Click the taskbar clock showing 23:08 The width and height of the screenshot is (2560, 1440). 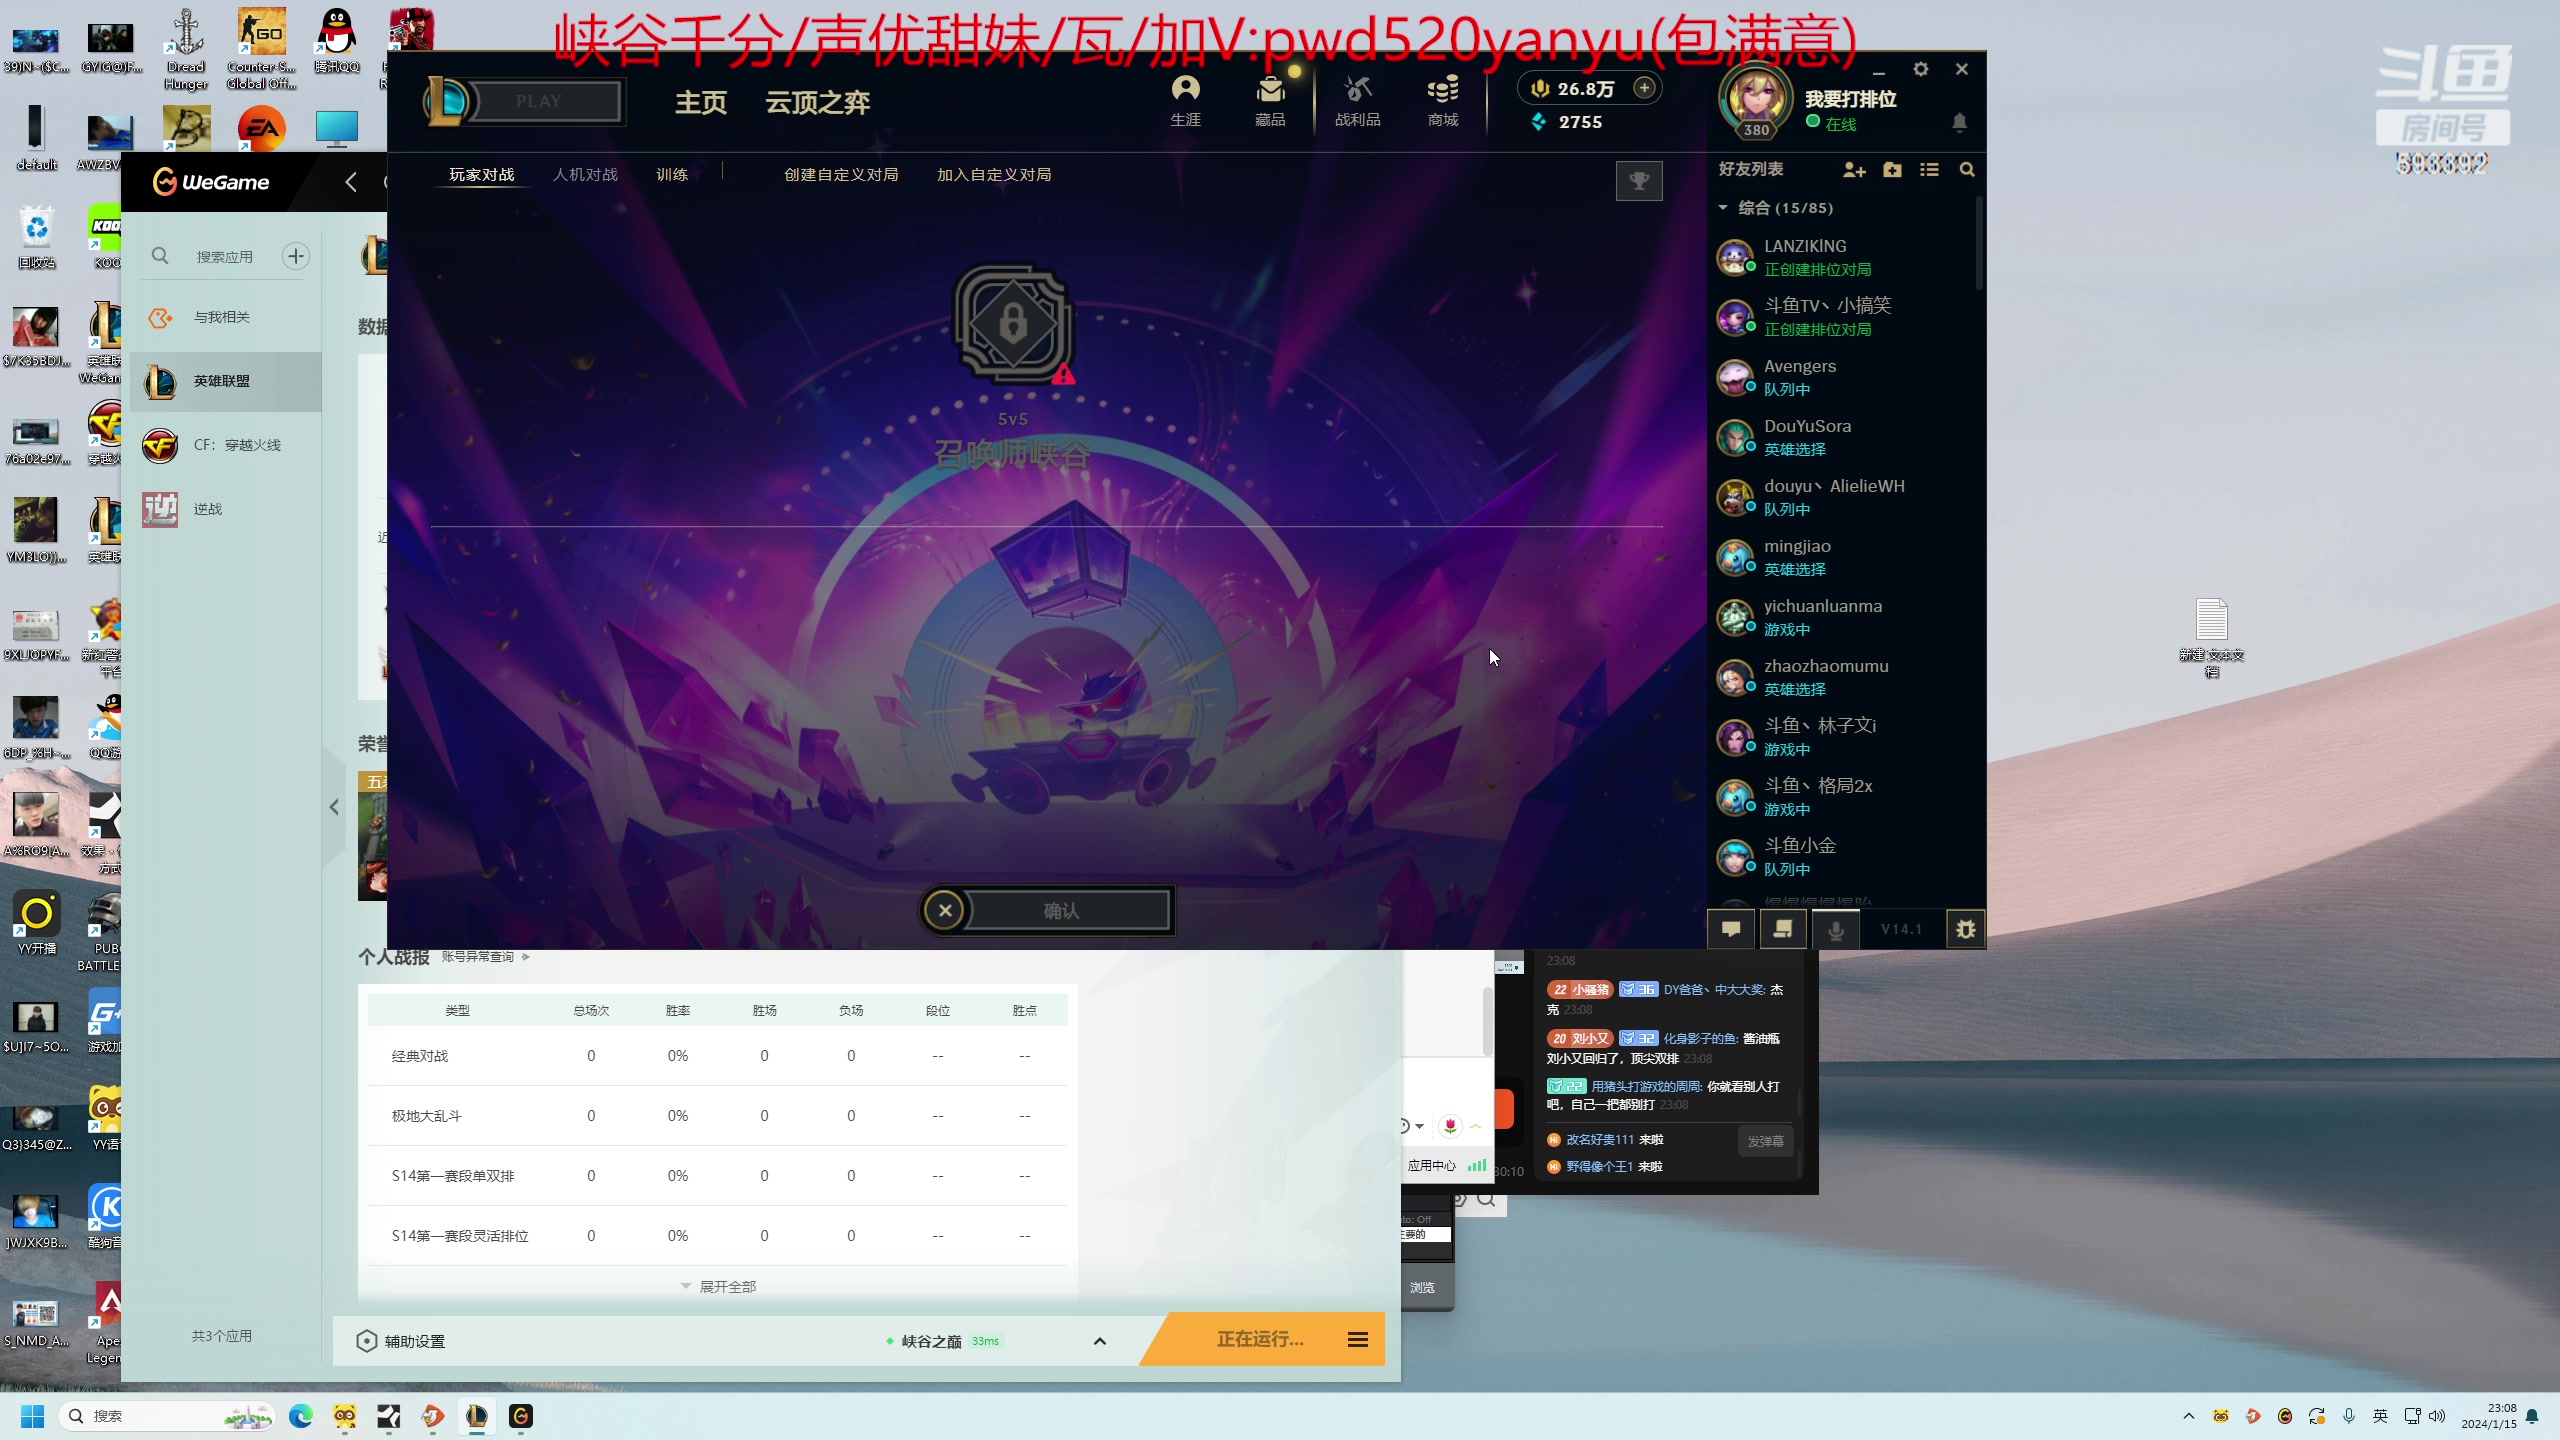[x=2489, y=1416]
